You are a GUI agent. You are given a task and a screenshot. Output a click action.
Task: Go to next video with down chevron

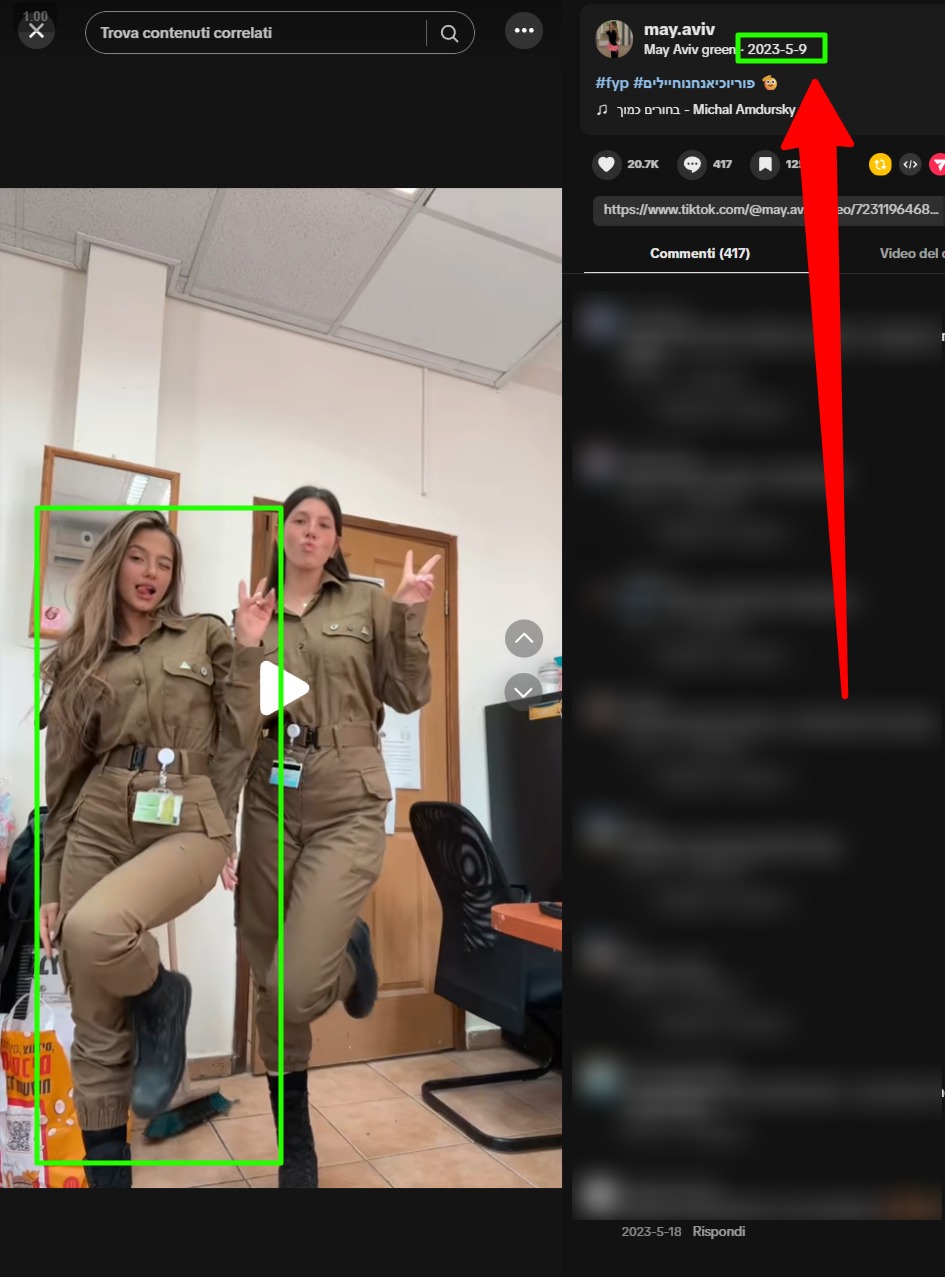[x=524, y=691]
